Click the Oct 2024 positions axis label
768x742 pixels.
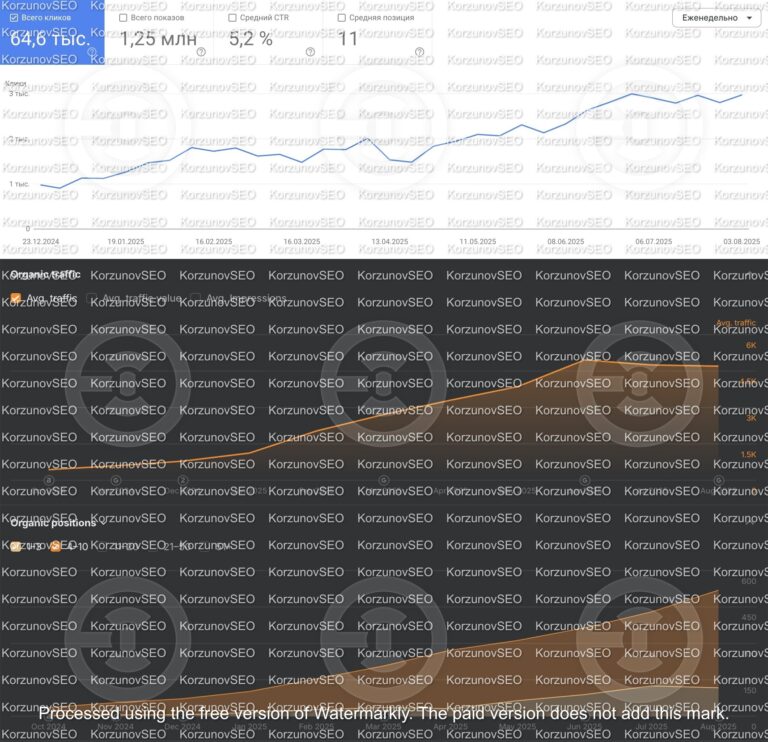point(48,726)
